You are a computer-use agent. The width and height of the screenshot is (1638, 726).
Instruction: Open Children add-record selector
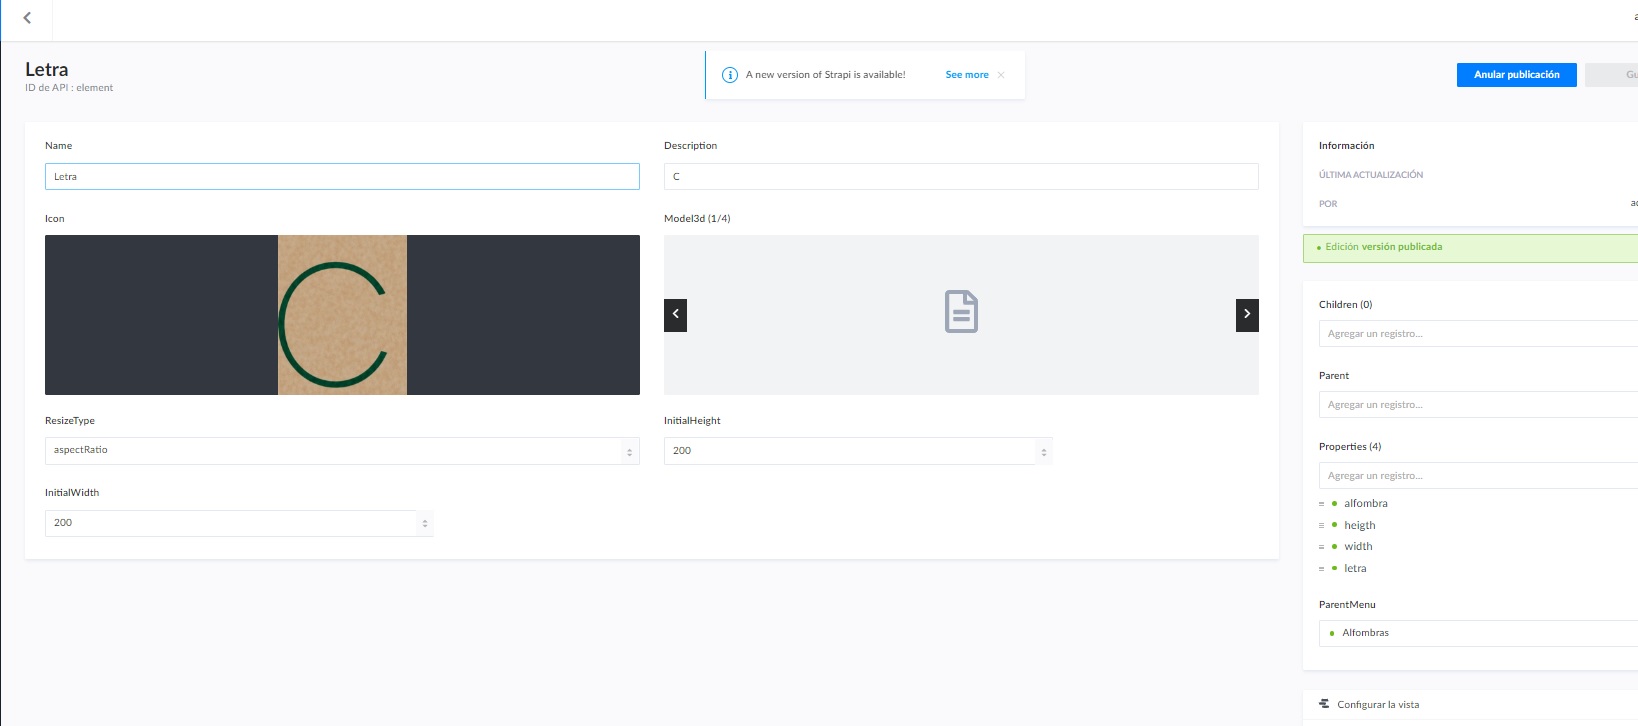(x=1478, y=334)
